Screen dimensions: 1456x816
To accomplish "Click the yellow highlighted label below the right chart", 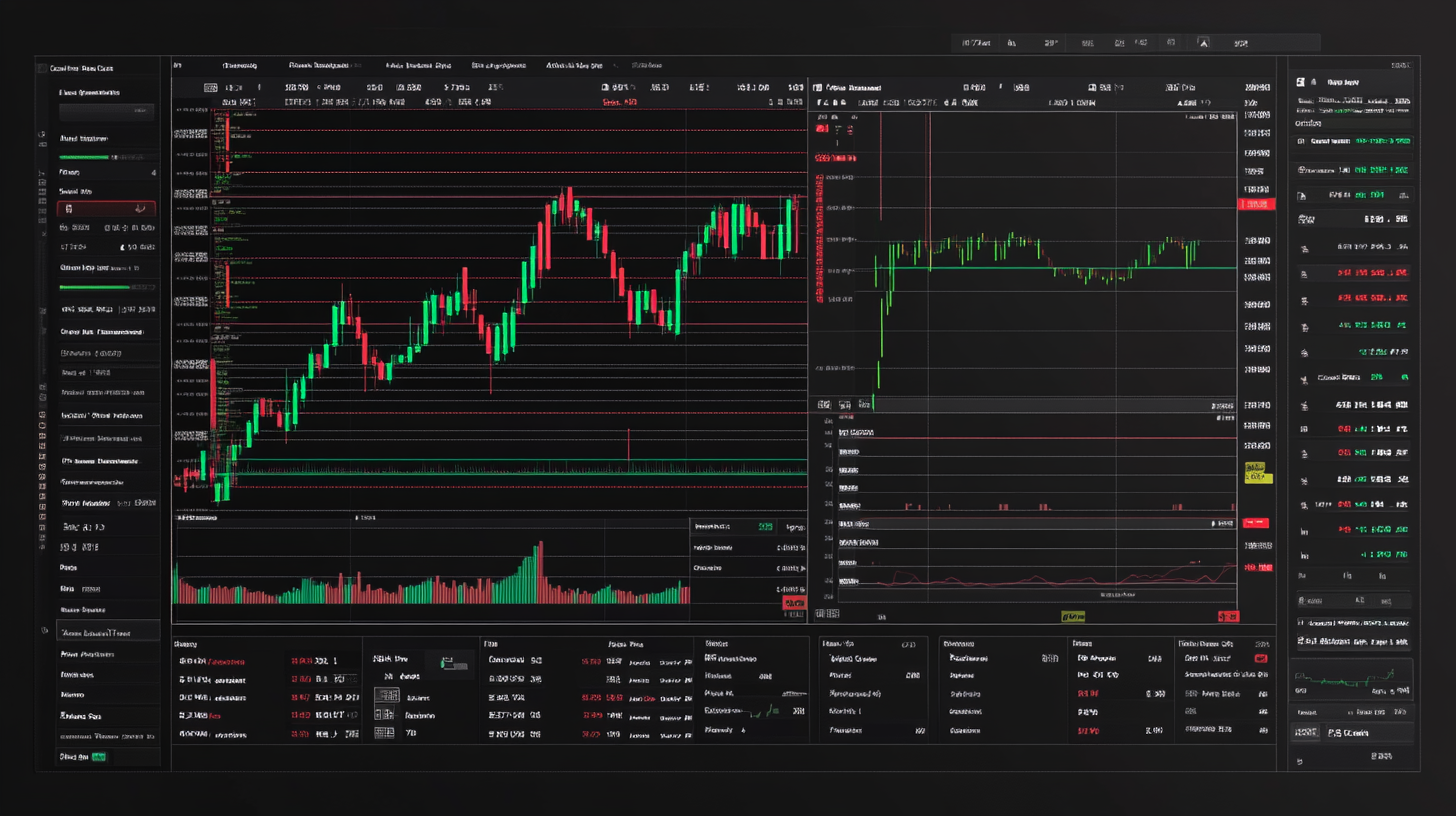I will (x=1073, y=616).
